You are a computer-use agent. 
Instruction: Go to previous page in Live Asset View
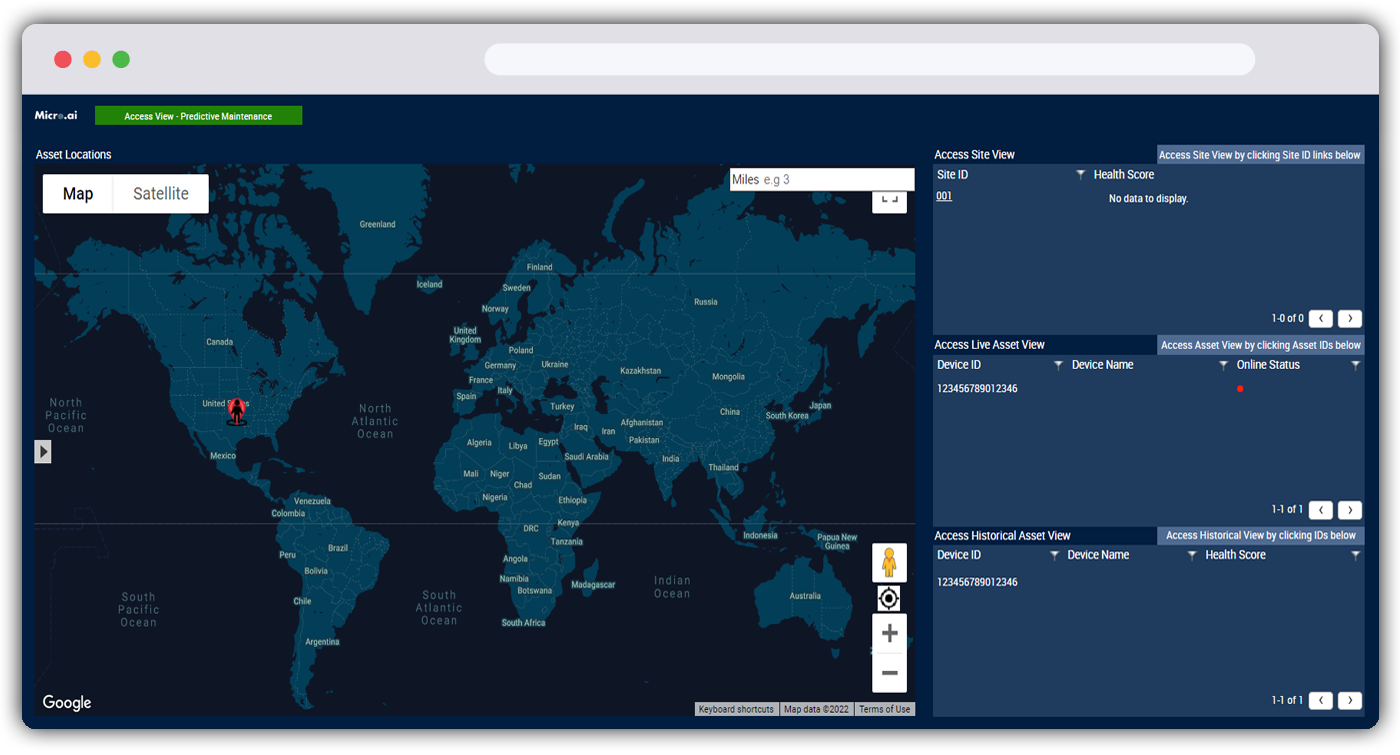click(1320, 510)
